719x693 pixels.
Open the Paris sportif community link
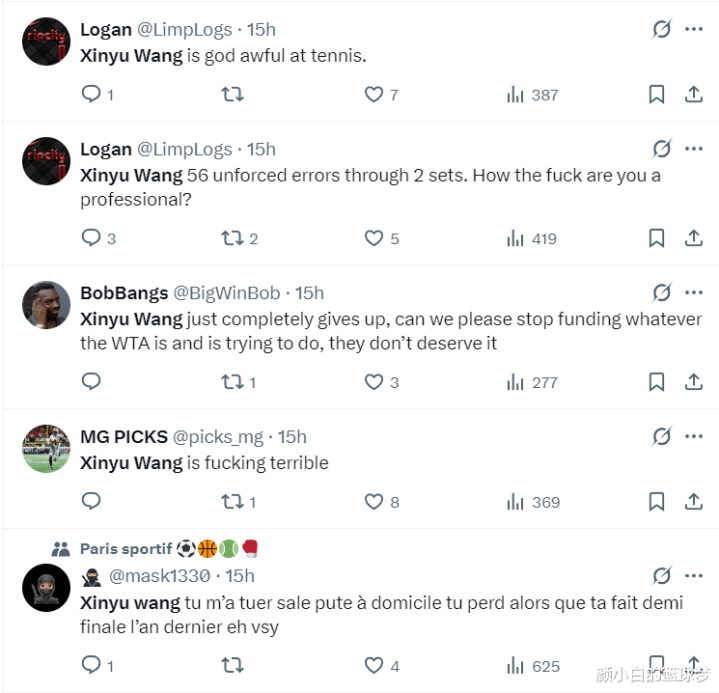125,549
